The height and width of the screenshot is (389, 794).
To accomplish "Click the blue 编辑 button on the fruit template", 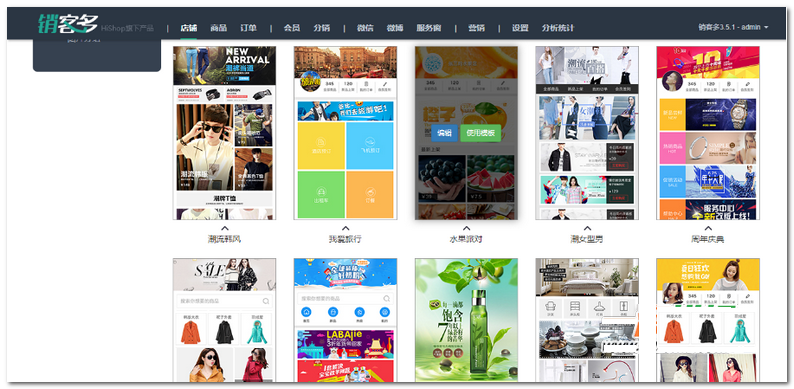I will (444, 133).
